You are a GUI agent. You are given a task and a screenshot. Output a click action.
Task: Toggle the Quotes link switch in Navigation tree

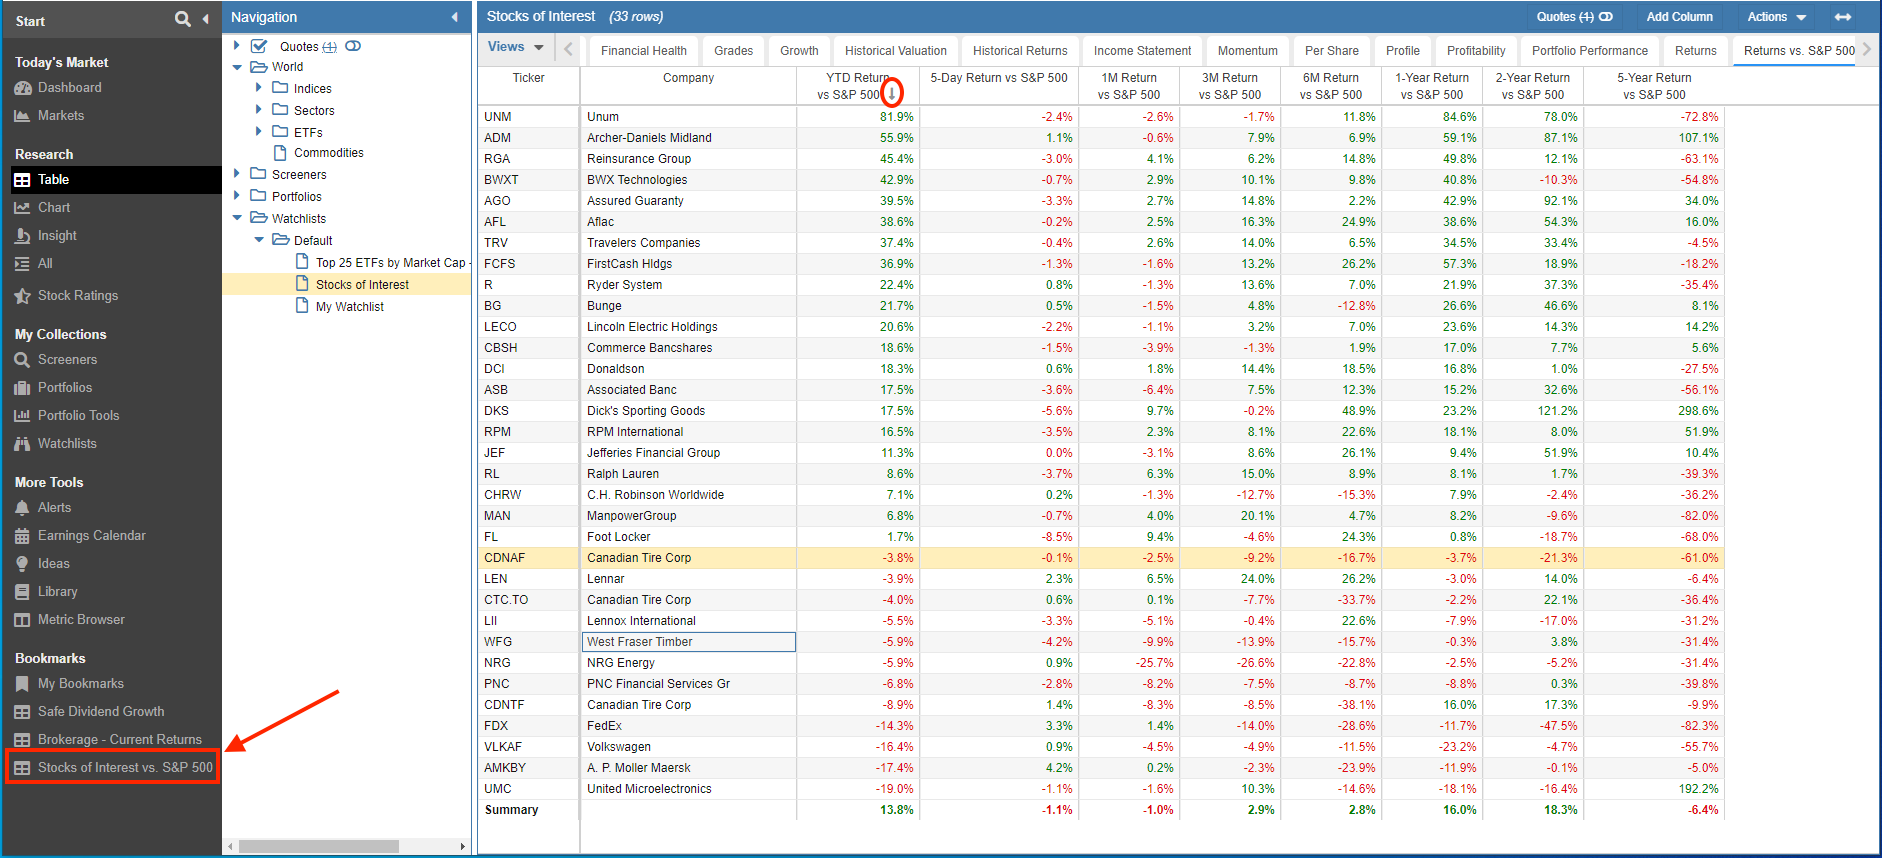[x=353, y=46]
